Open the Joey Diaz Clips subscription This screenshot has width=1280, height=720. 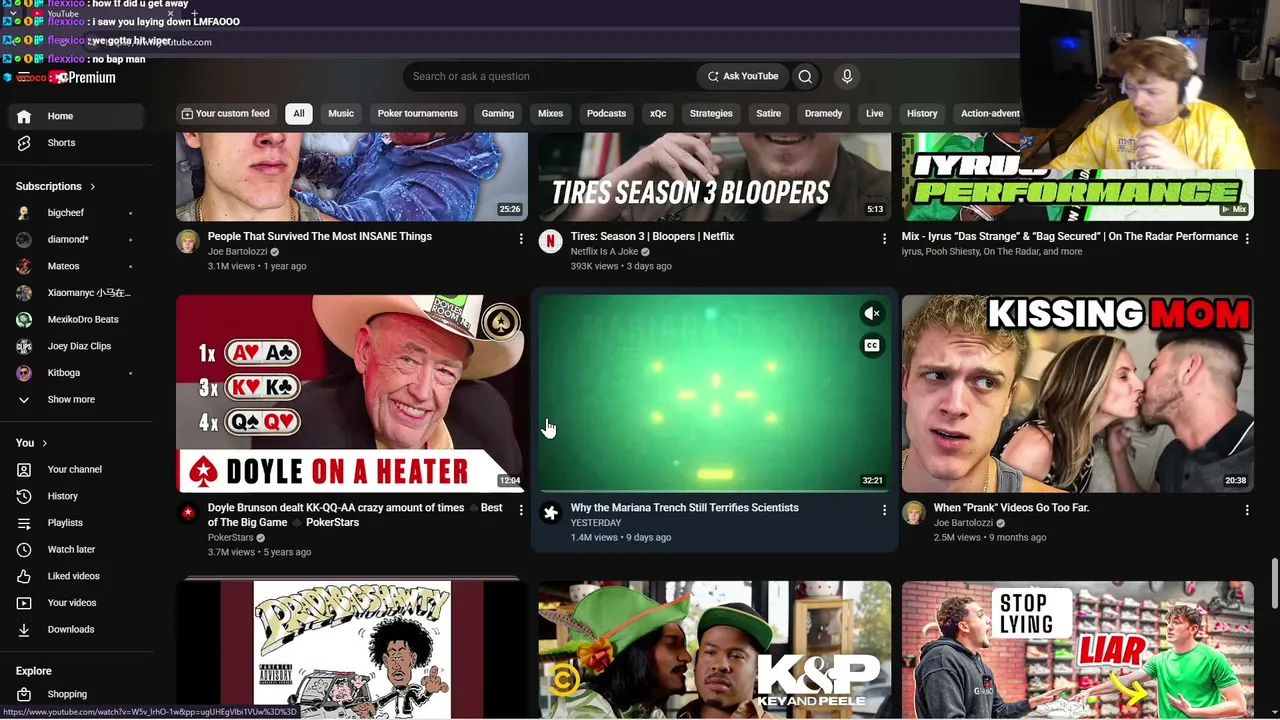click(x=77, y=346)
